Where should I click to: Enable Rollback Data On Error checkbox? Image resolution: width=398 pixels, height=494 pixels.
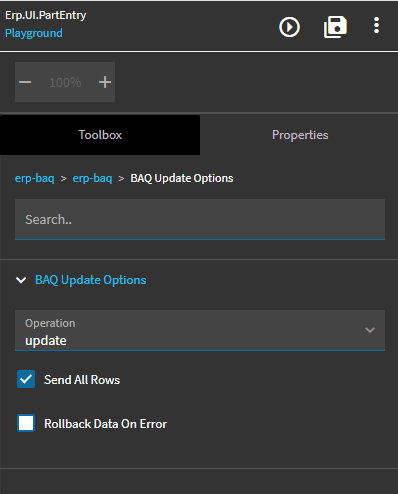[x=26, y=423]
